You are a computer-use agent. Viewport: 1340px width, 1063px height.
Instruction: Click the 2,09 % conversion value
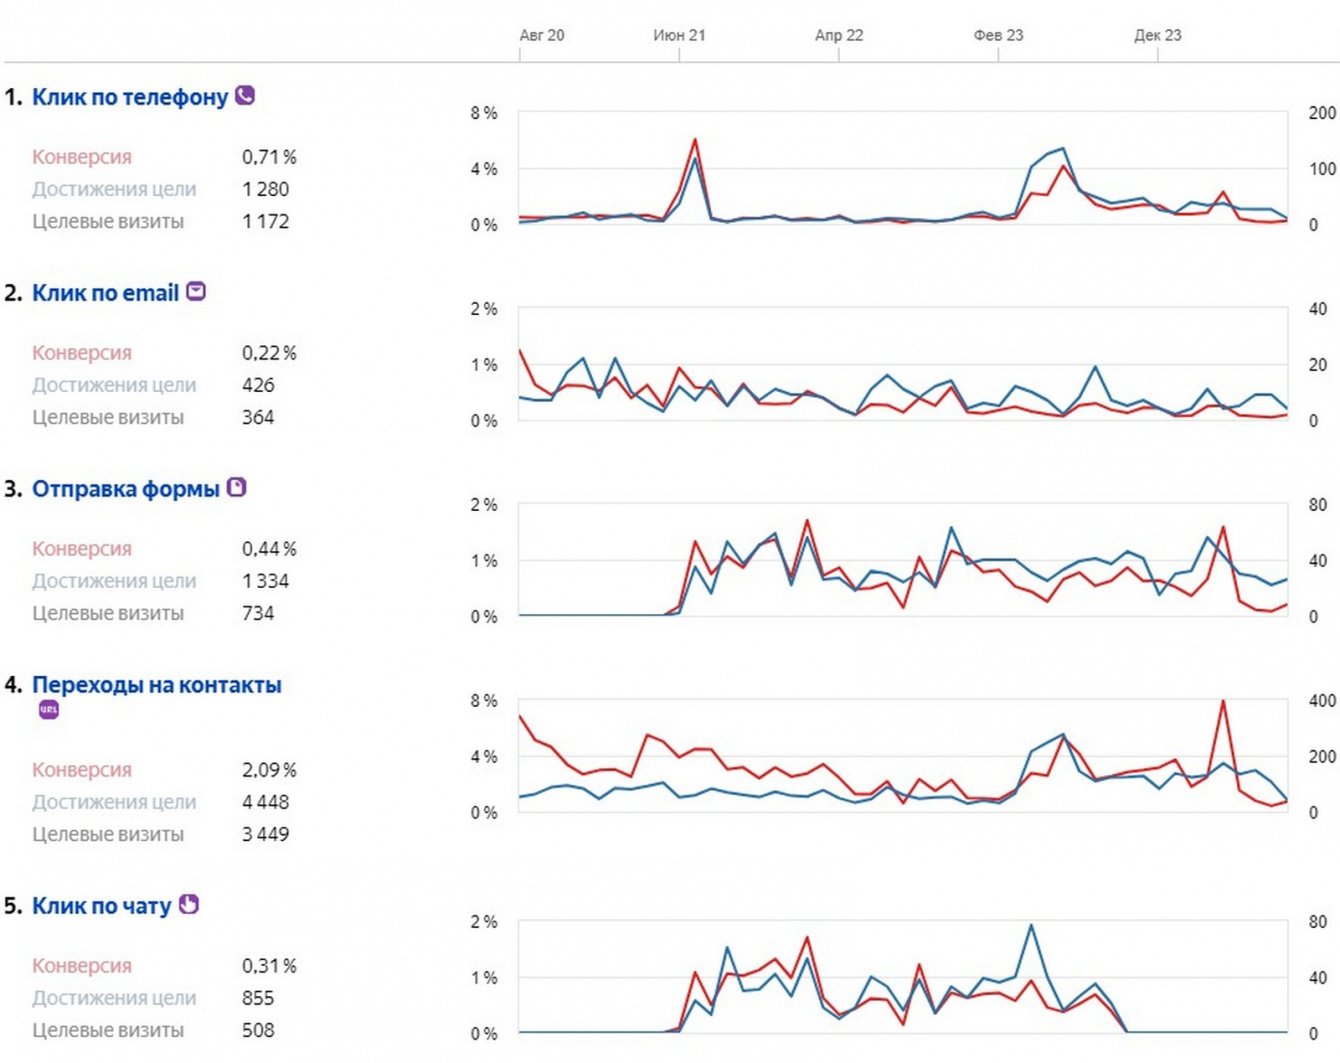269,770
